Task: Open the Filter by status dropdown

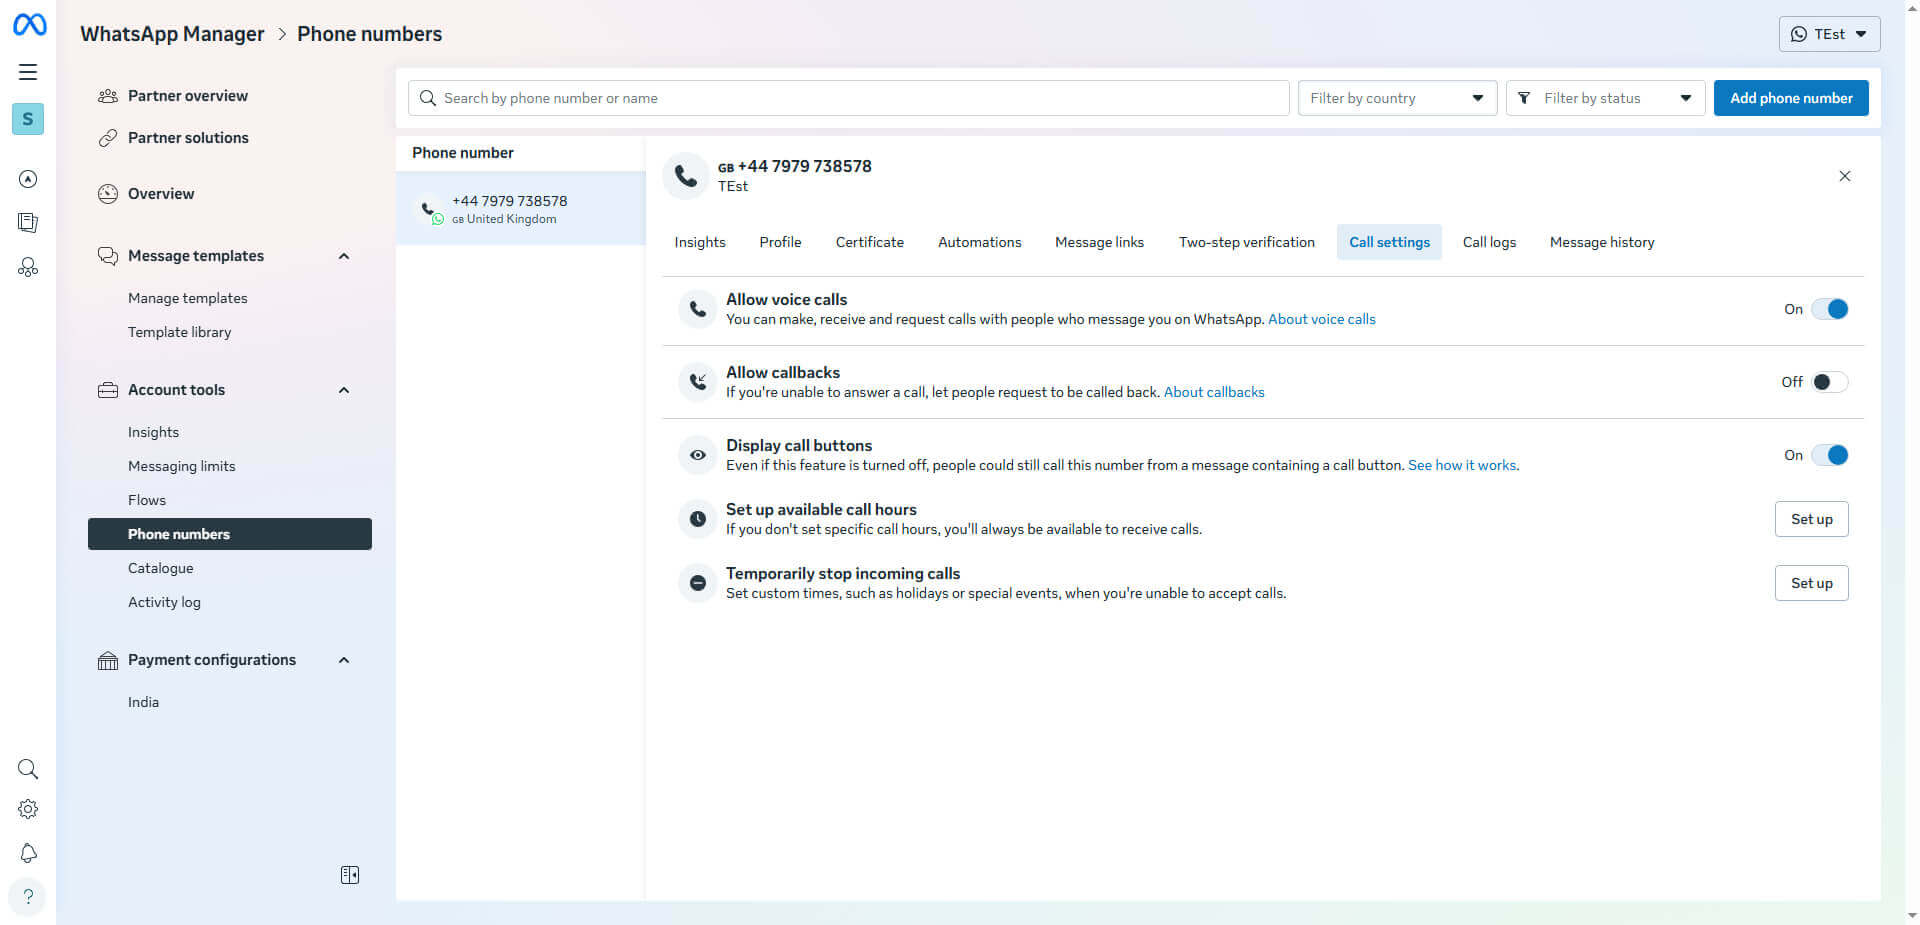Action: (1605, 98)
